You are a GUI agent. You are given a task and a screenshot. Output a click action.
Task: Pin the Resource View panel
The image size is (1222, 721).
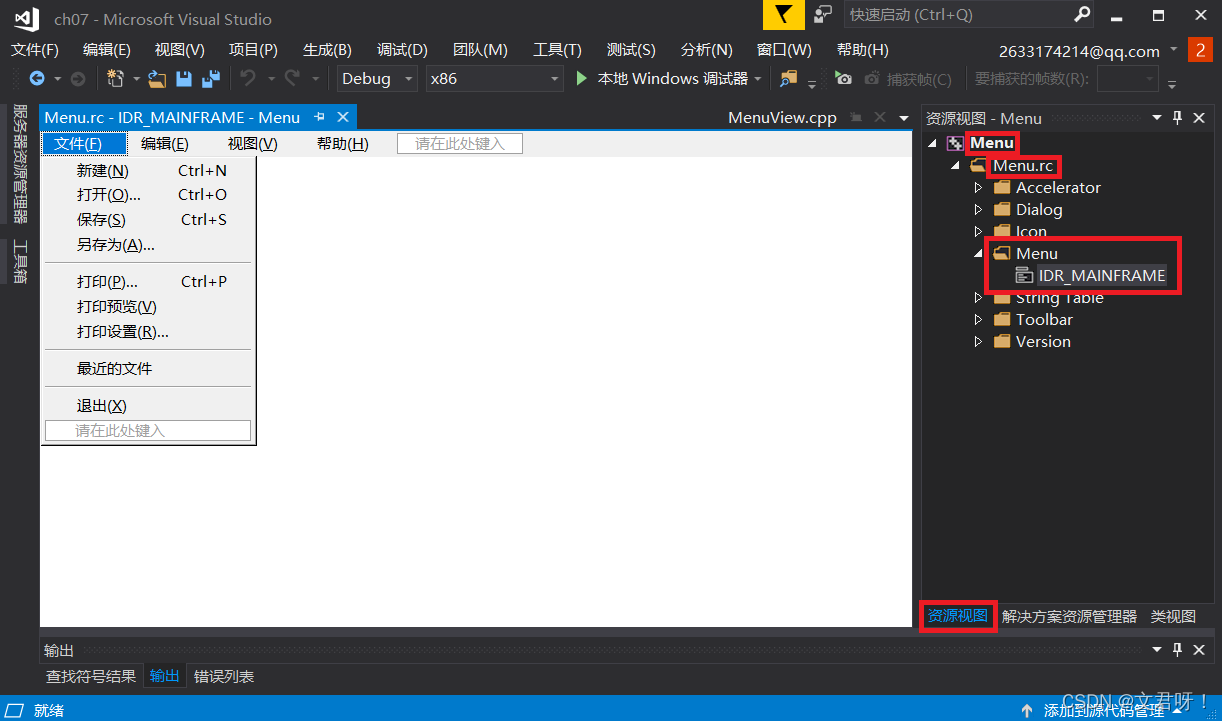pyautogui.click(x=1177, y=118)
